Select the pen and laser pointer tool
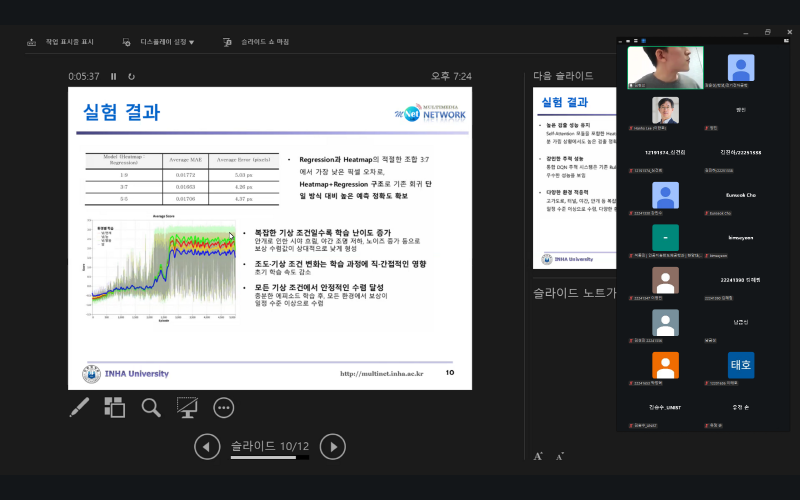Image resolution: width=800 pixels, height=500 pixels. 79,407
